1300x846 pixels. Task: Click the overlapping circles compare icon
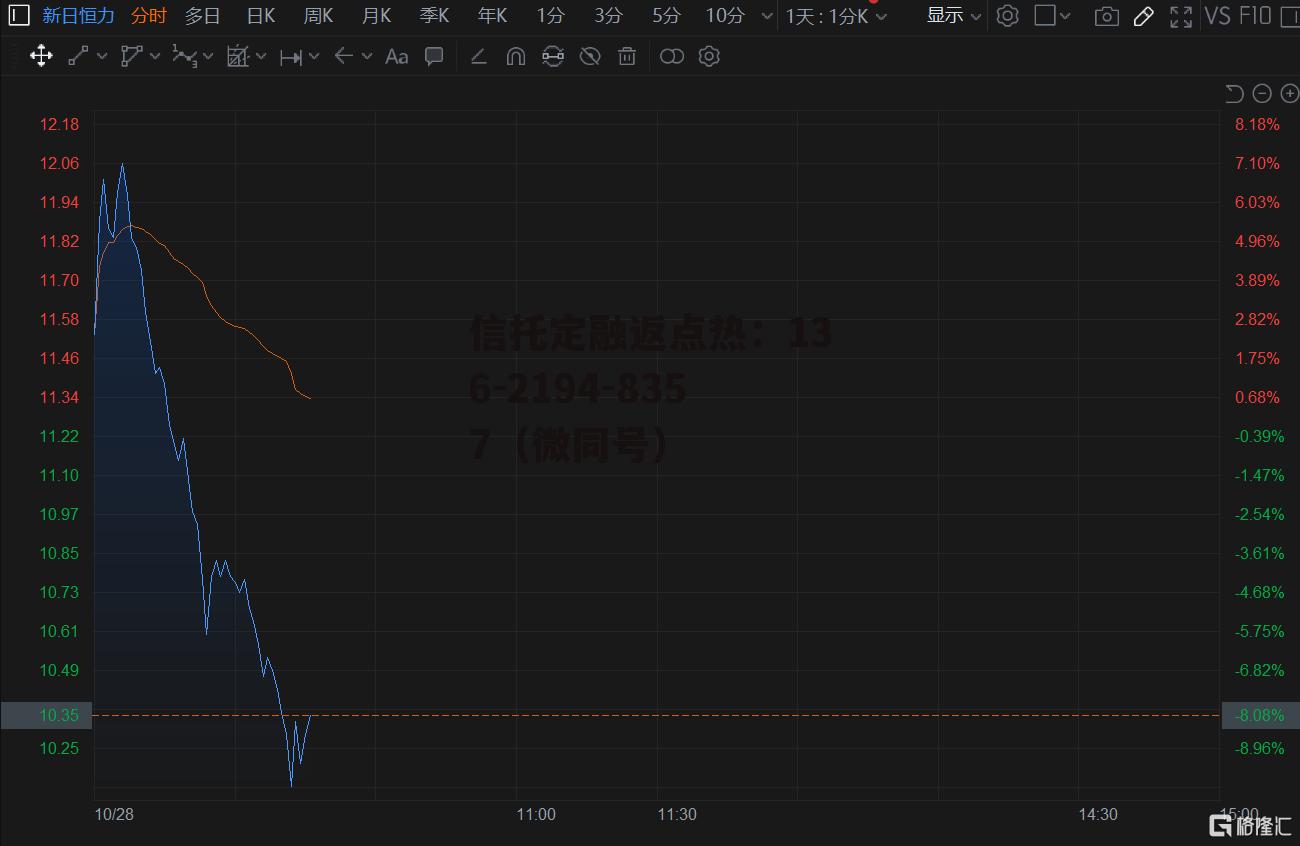click(672, 56)
